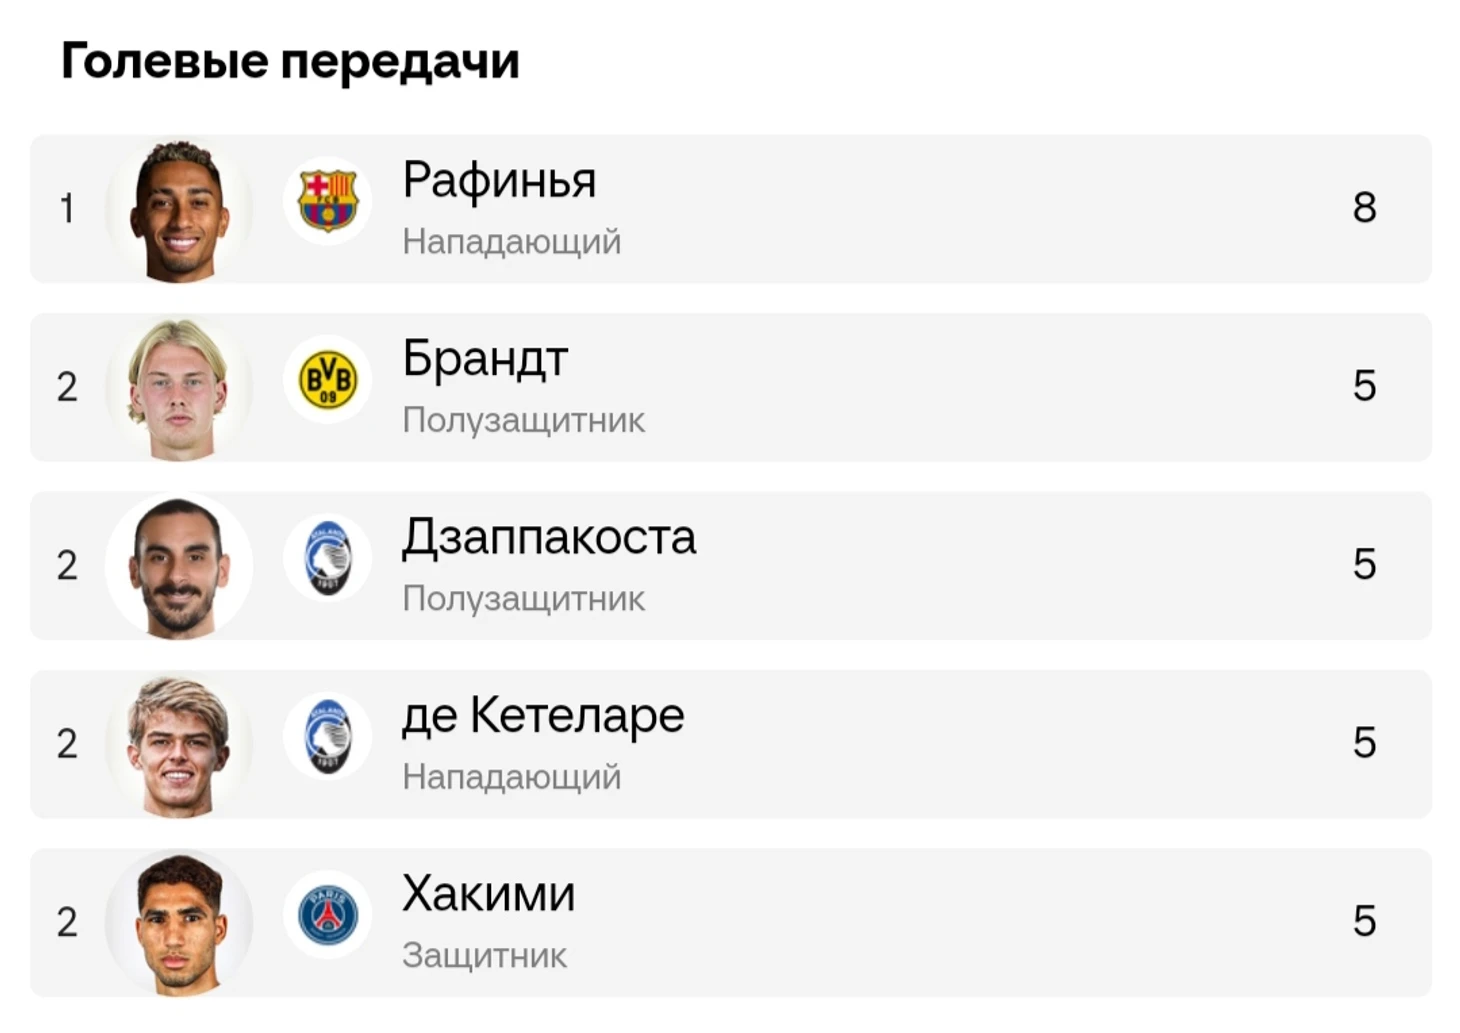The width and height of the screenshot is (1460, 1033).
Task: Select the player name Дзаппакоста
Action: (x=549, y=539)
